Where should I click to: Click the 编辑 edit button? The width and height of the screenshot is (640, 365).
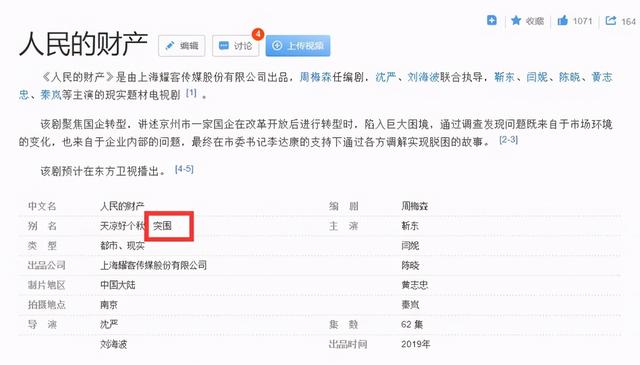[x=182, y=46]
